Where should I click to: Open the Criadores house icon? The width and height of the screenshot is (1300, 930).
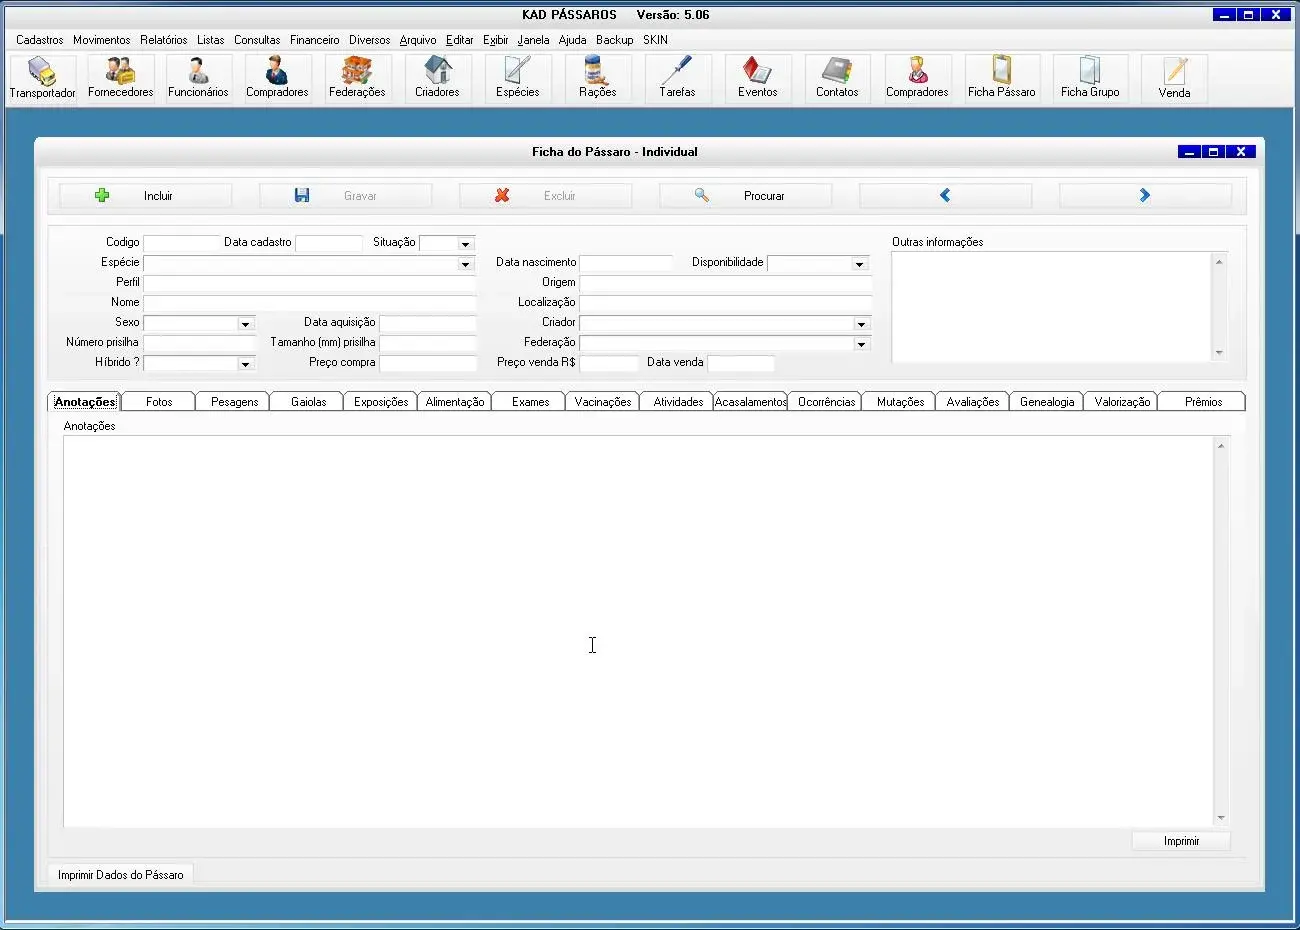pos(437,78)
